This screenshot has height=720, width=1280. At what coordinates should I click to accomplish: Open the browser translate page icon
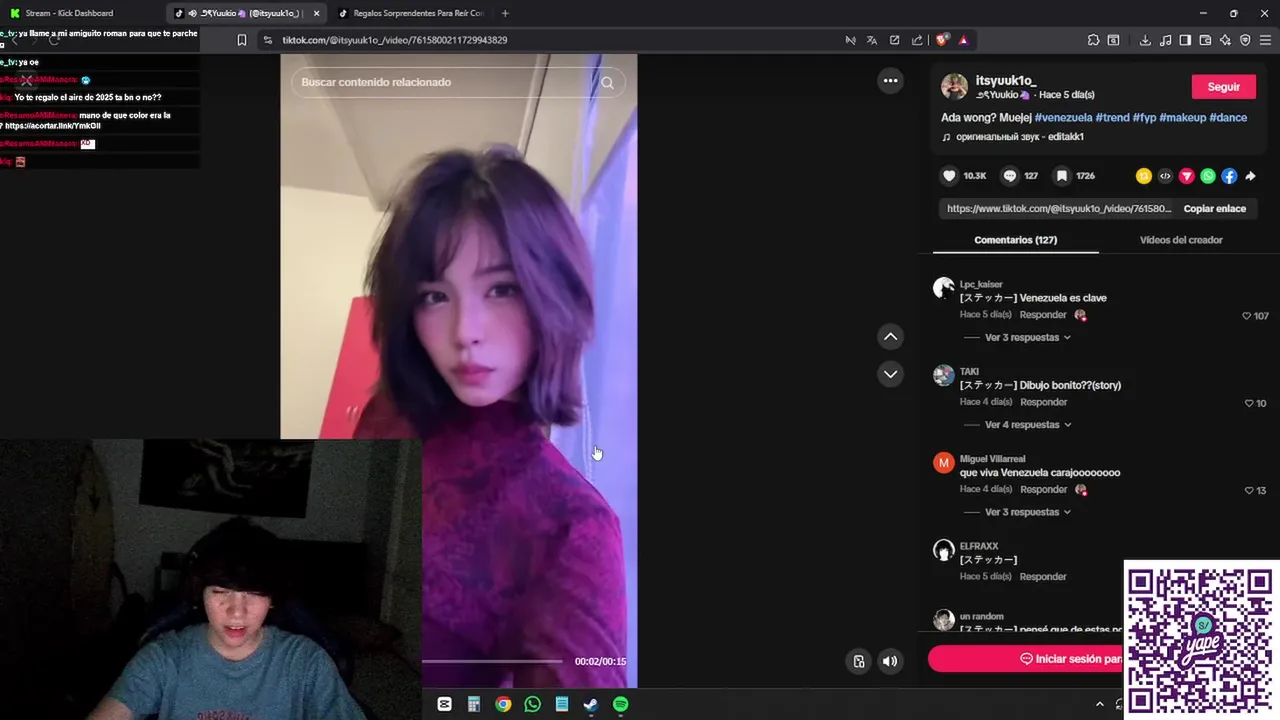point(871,40)
